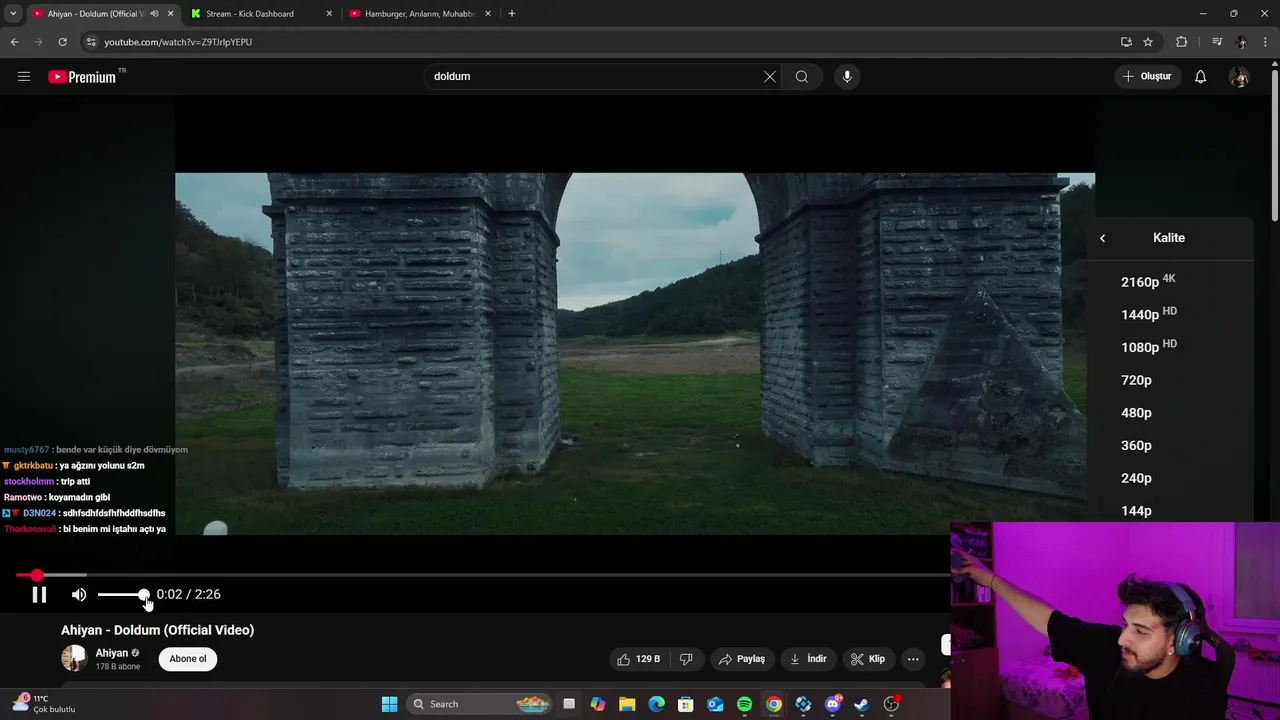The height and width of the screenshot is (720, 1280).
Task: Select 1080p HD quality
Action: pos(1170,347)
